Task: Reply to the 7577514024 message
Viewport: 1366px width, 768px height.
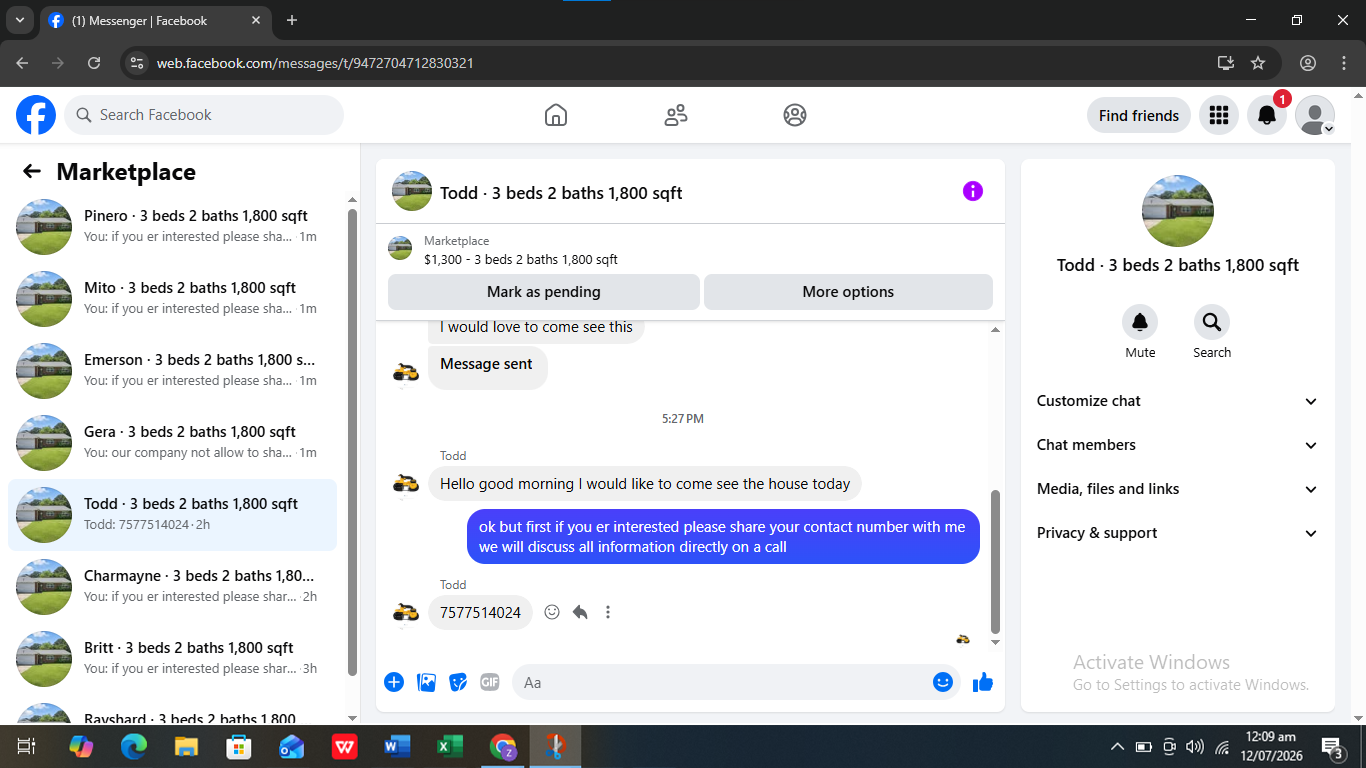Action: pyautogui.click(x=580, y=612)
